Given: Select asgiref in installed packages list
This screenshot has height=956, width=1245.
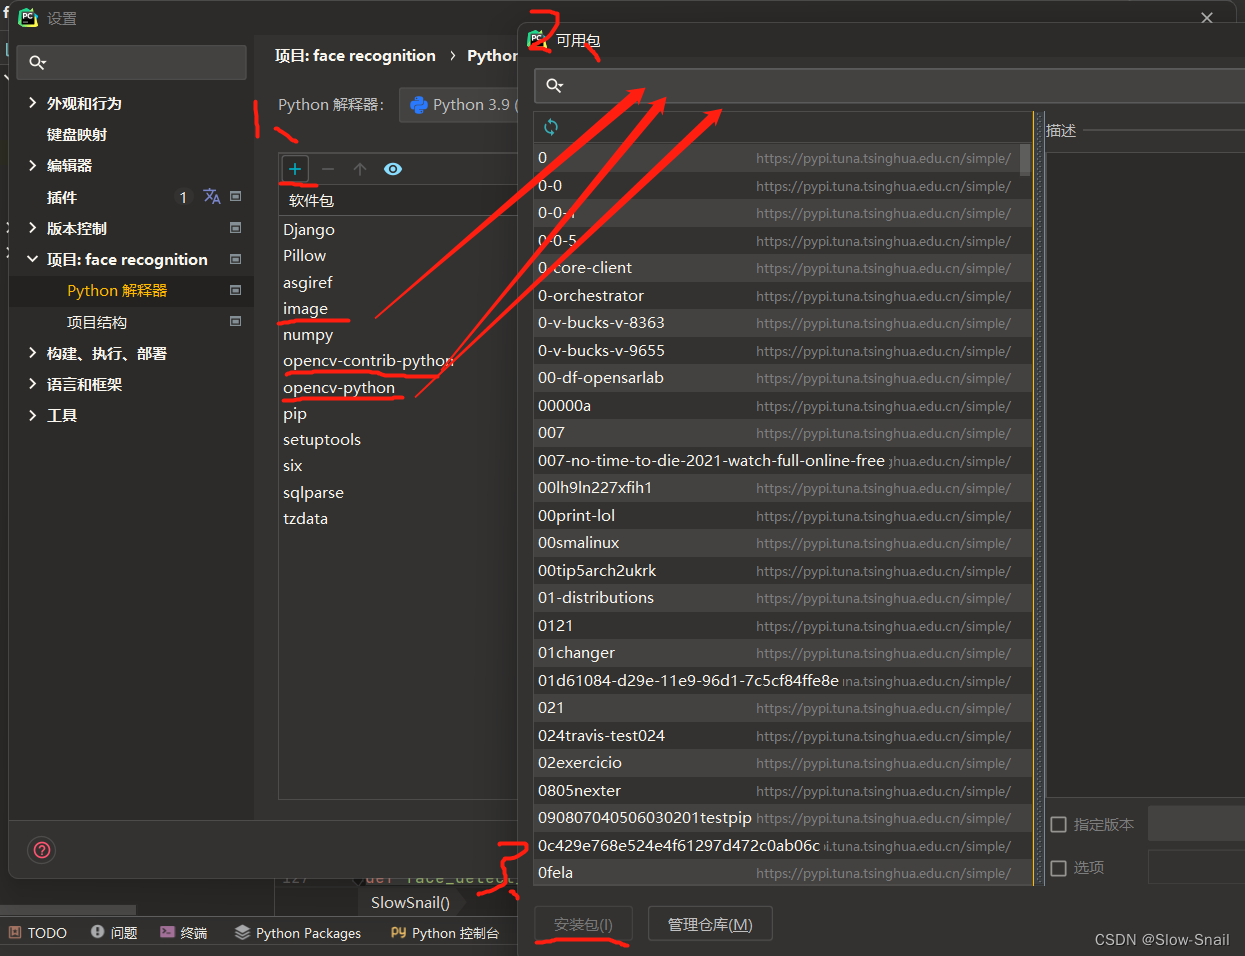Looking at the screenshot, I should 308,283.
